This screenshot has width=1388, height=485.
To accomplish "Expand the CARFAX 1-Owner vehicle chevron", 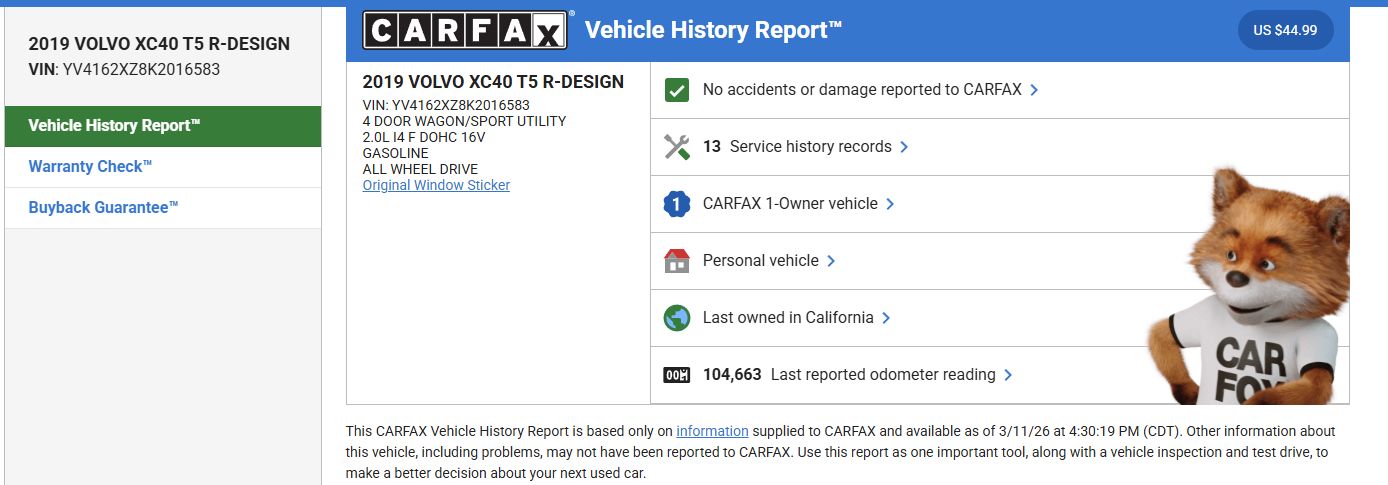I will tap(890, 204).
